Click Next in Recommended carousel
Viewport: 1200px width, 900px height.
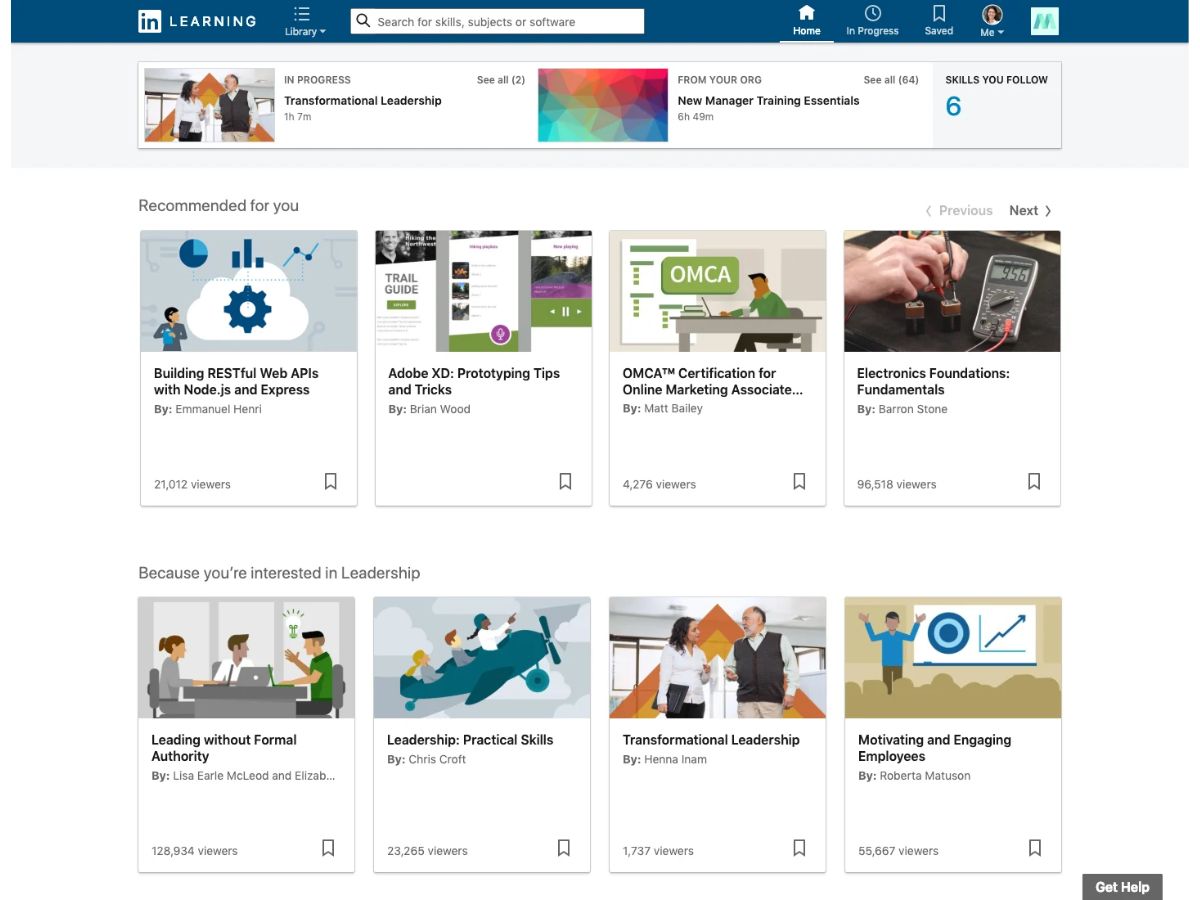coord(1030,210)
